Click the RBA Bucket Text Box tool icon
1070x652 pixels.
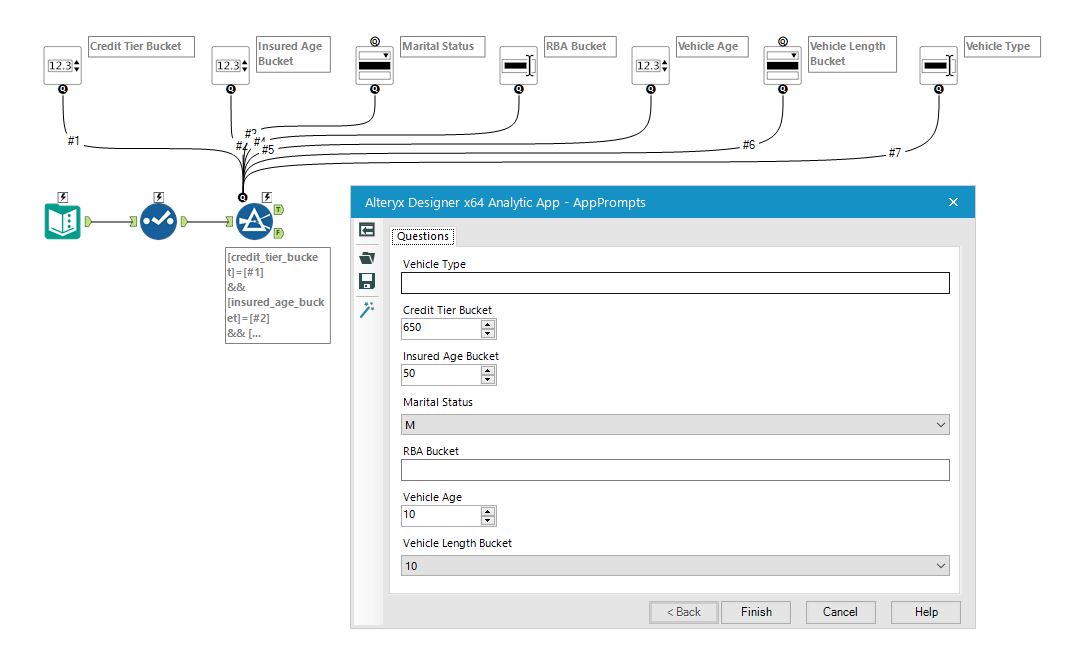pos(518,64)
